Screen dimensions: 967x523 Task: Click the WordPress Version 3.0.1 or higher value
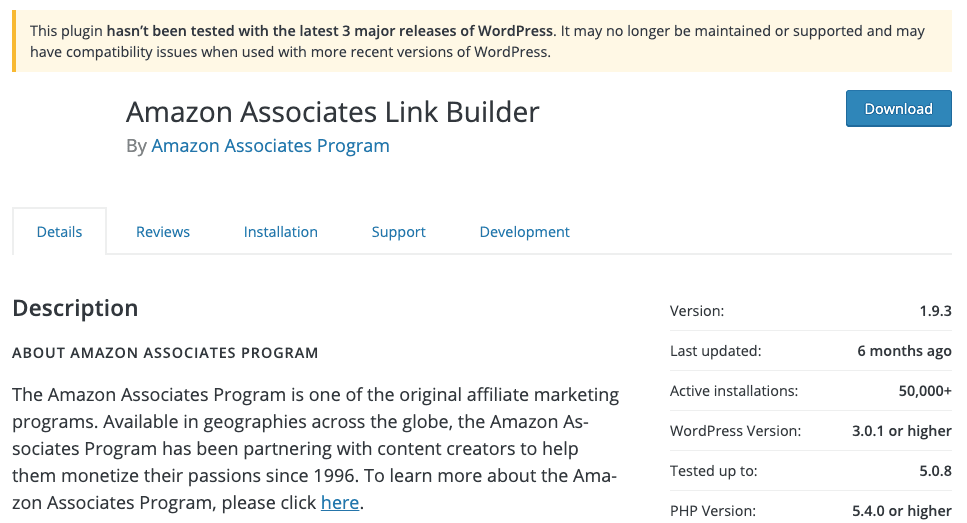pos(902,431)
